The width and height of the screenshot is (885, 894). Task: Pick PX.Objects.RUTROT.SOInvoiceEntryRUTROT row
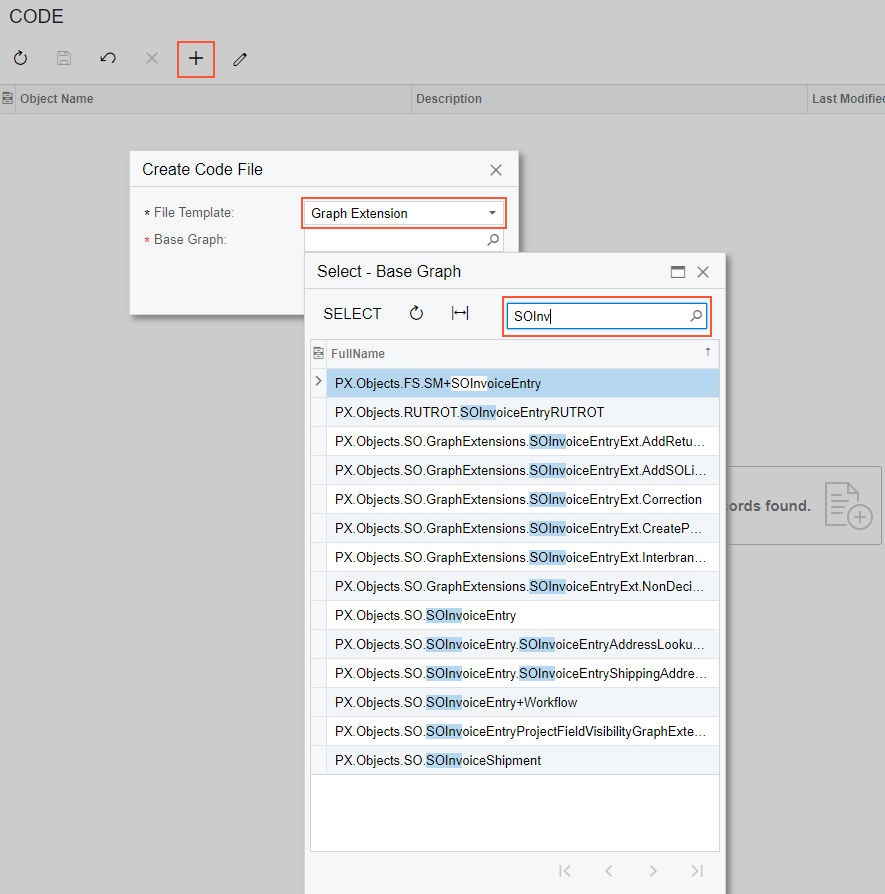coord(470,412)
